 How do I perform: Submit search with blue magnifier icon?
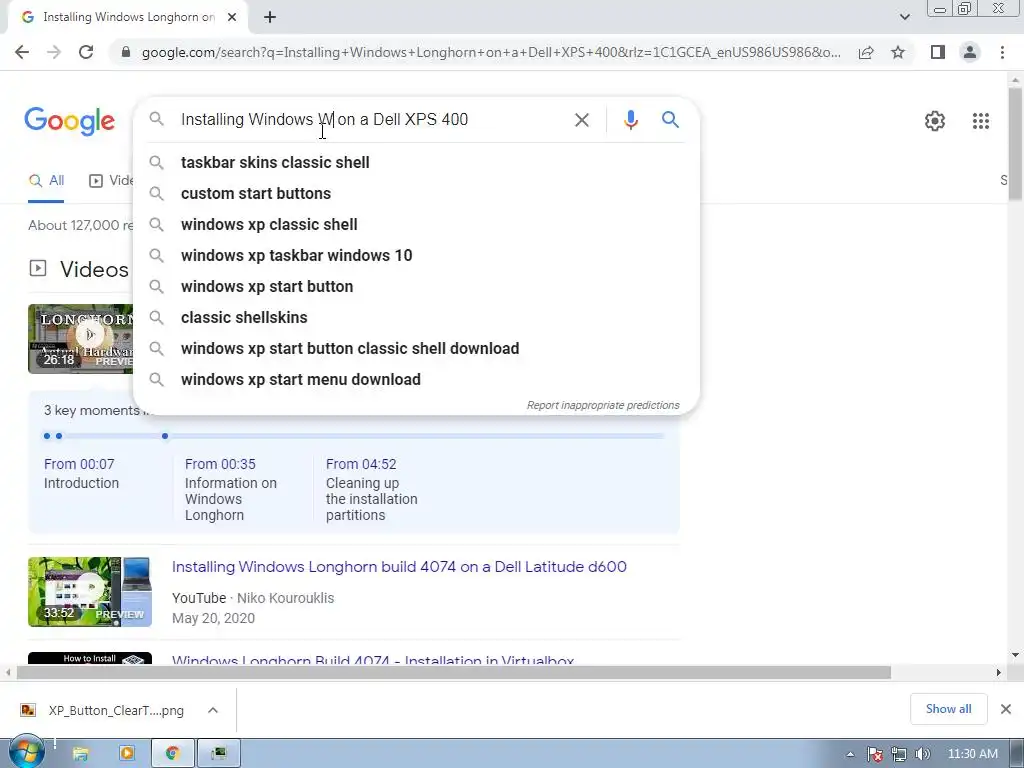click(670, 120)
